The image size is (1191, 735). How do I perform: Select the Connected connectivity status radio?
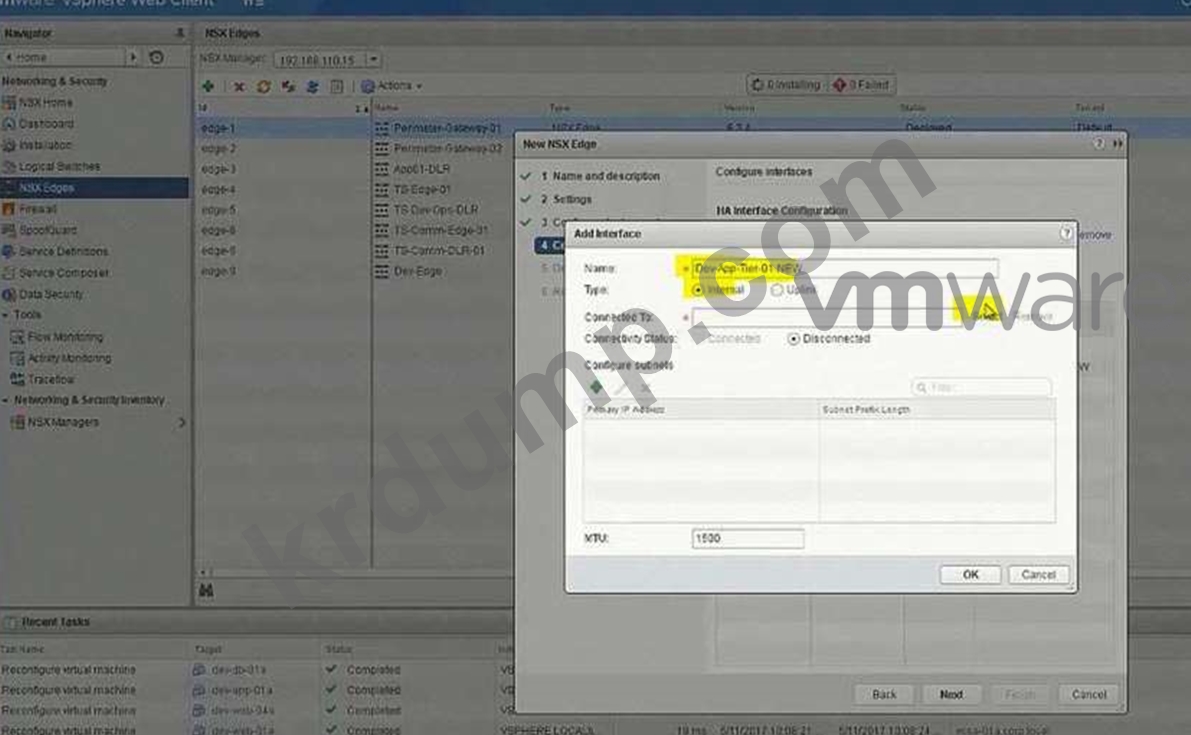point(700,339)
